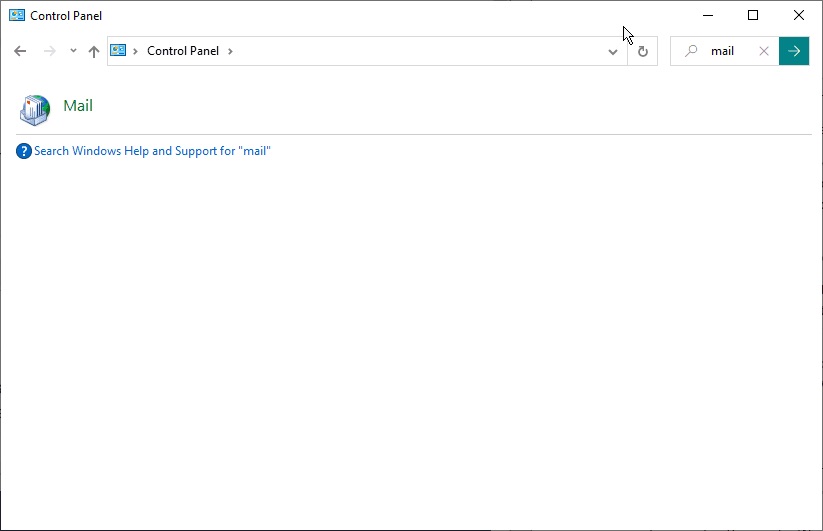The height and width of the screenshot is (531, 823).
Task: Expand the chevron after Control Panel breadcrumb
Action: pyautogui.click(x=230, y=51)
